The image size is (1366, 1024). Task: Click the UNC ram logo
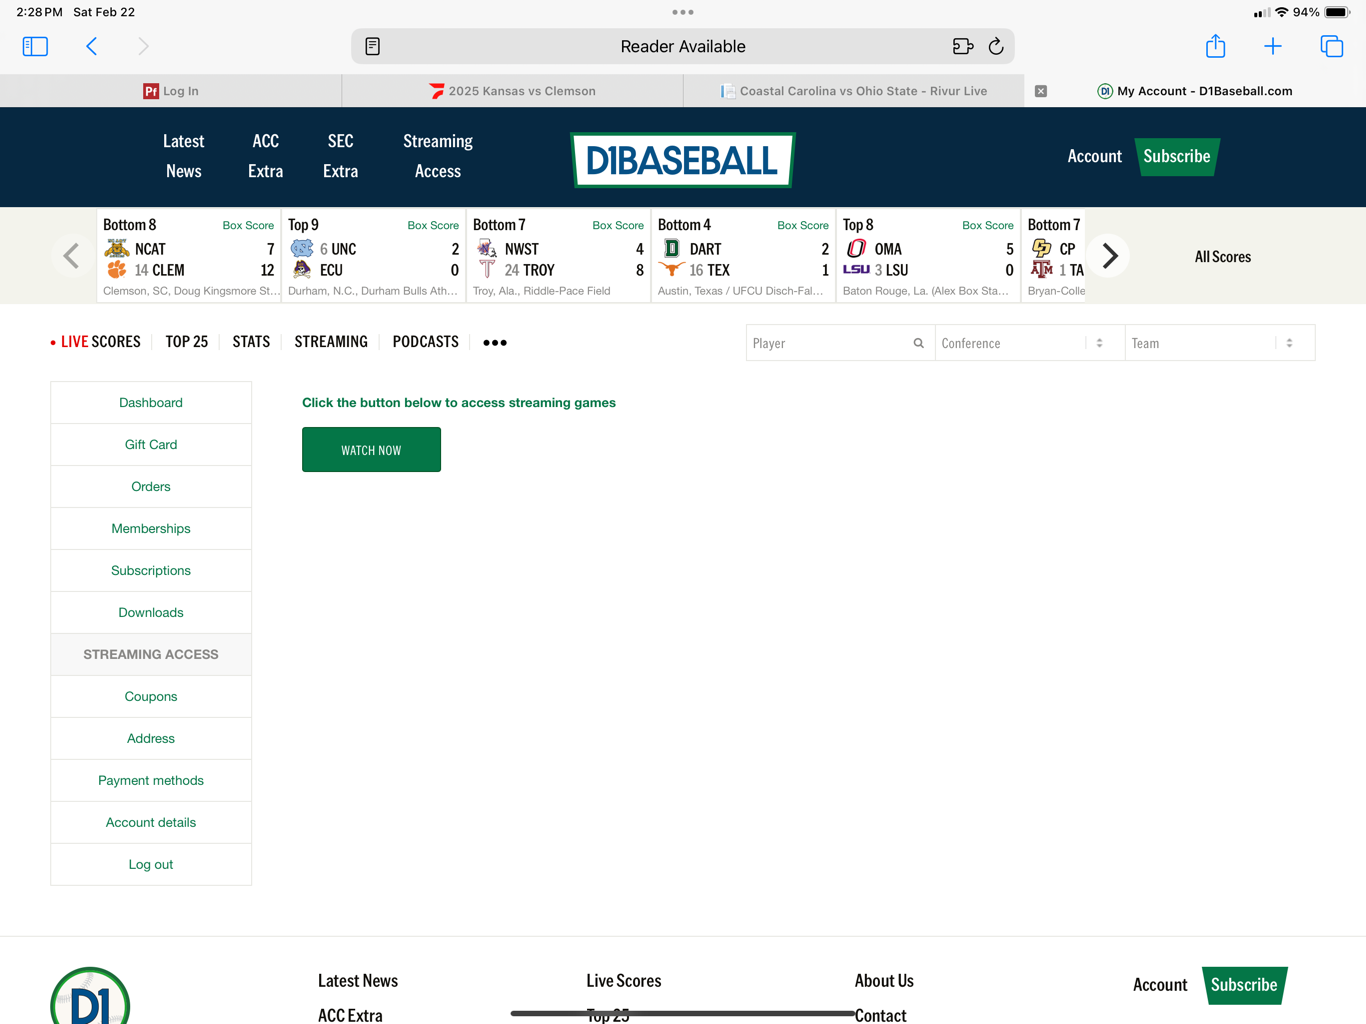[x=301, y=248]
